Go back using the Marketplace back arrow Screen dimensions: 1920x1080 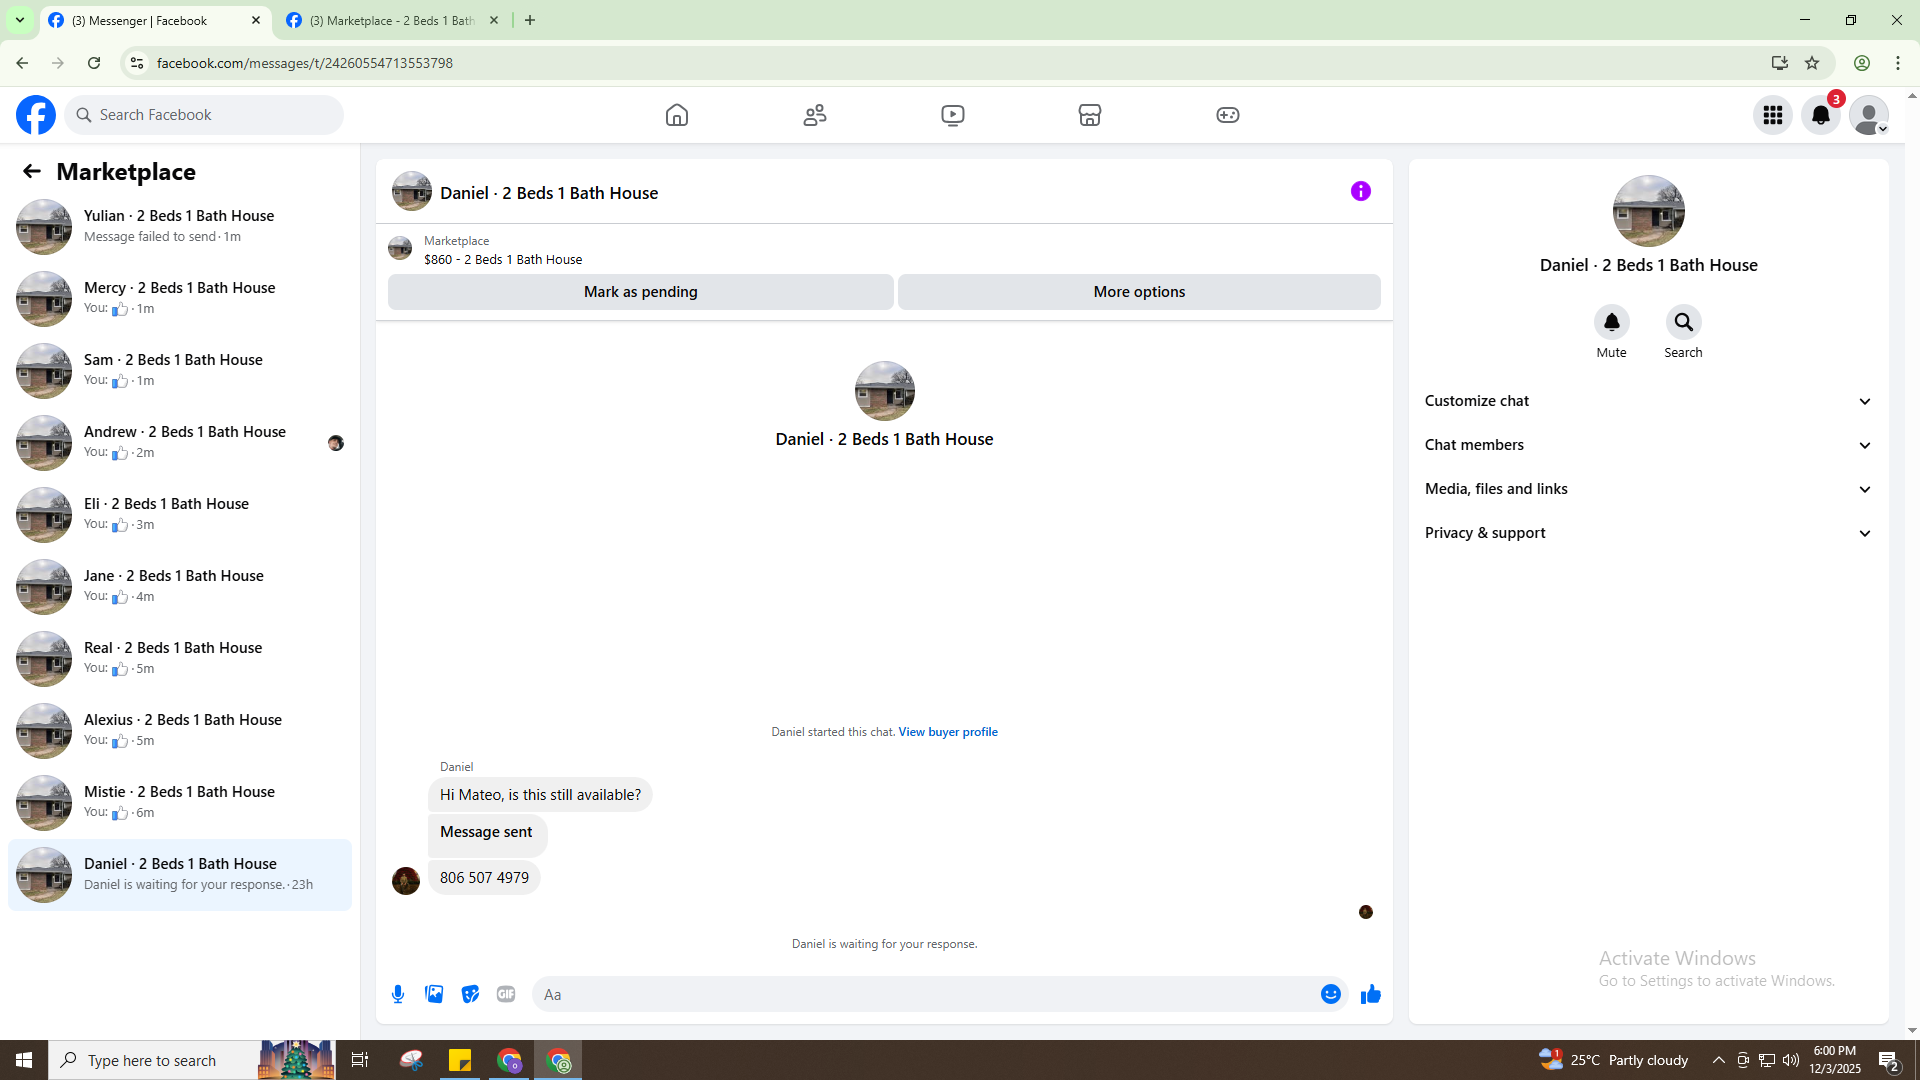point(32,171)
